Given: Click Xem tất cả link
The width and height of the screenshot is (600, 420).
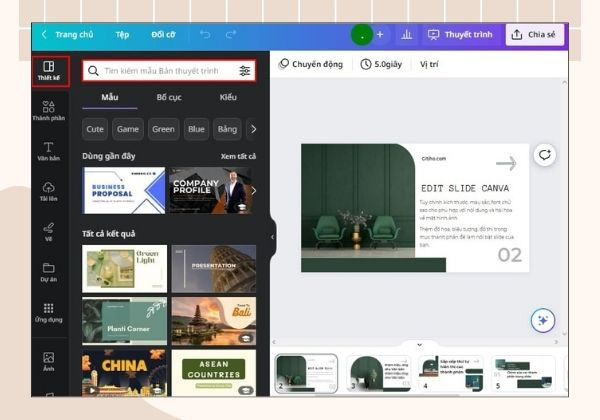Looking at the screenshot, I should [238, 156].
